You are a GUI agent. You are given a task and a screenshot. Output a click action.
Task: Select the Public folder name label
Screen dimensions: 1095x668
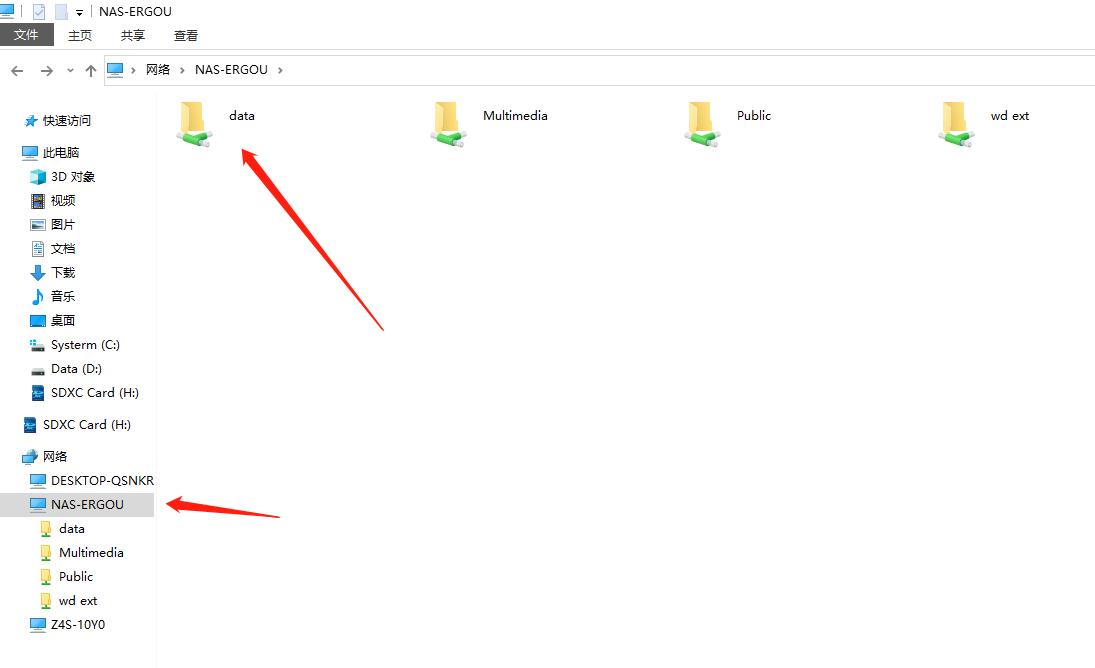coord(754,116)
